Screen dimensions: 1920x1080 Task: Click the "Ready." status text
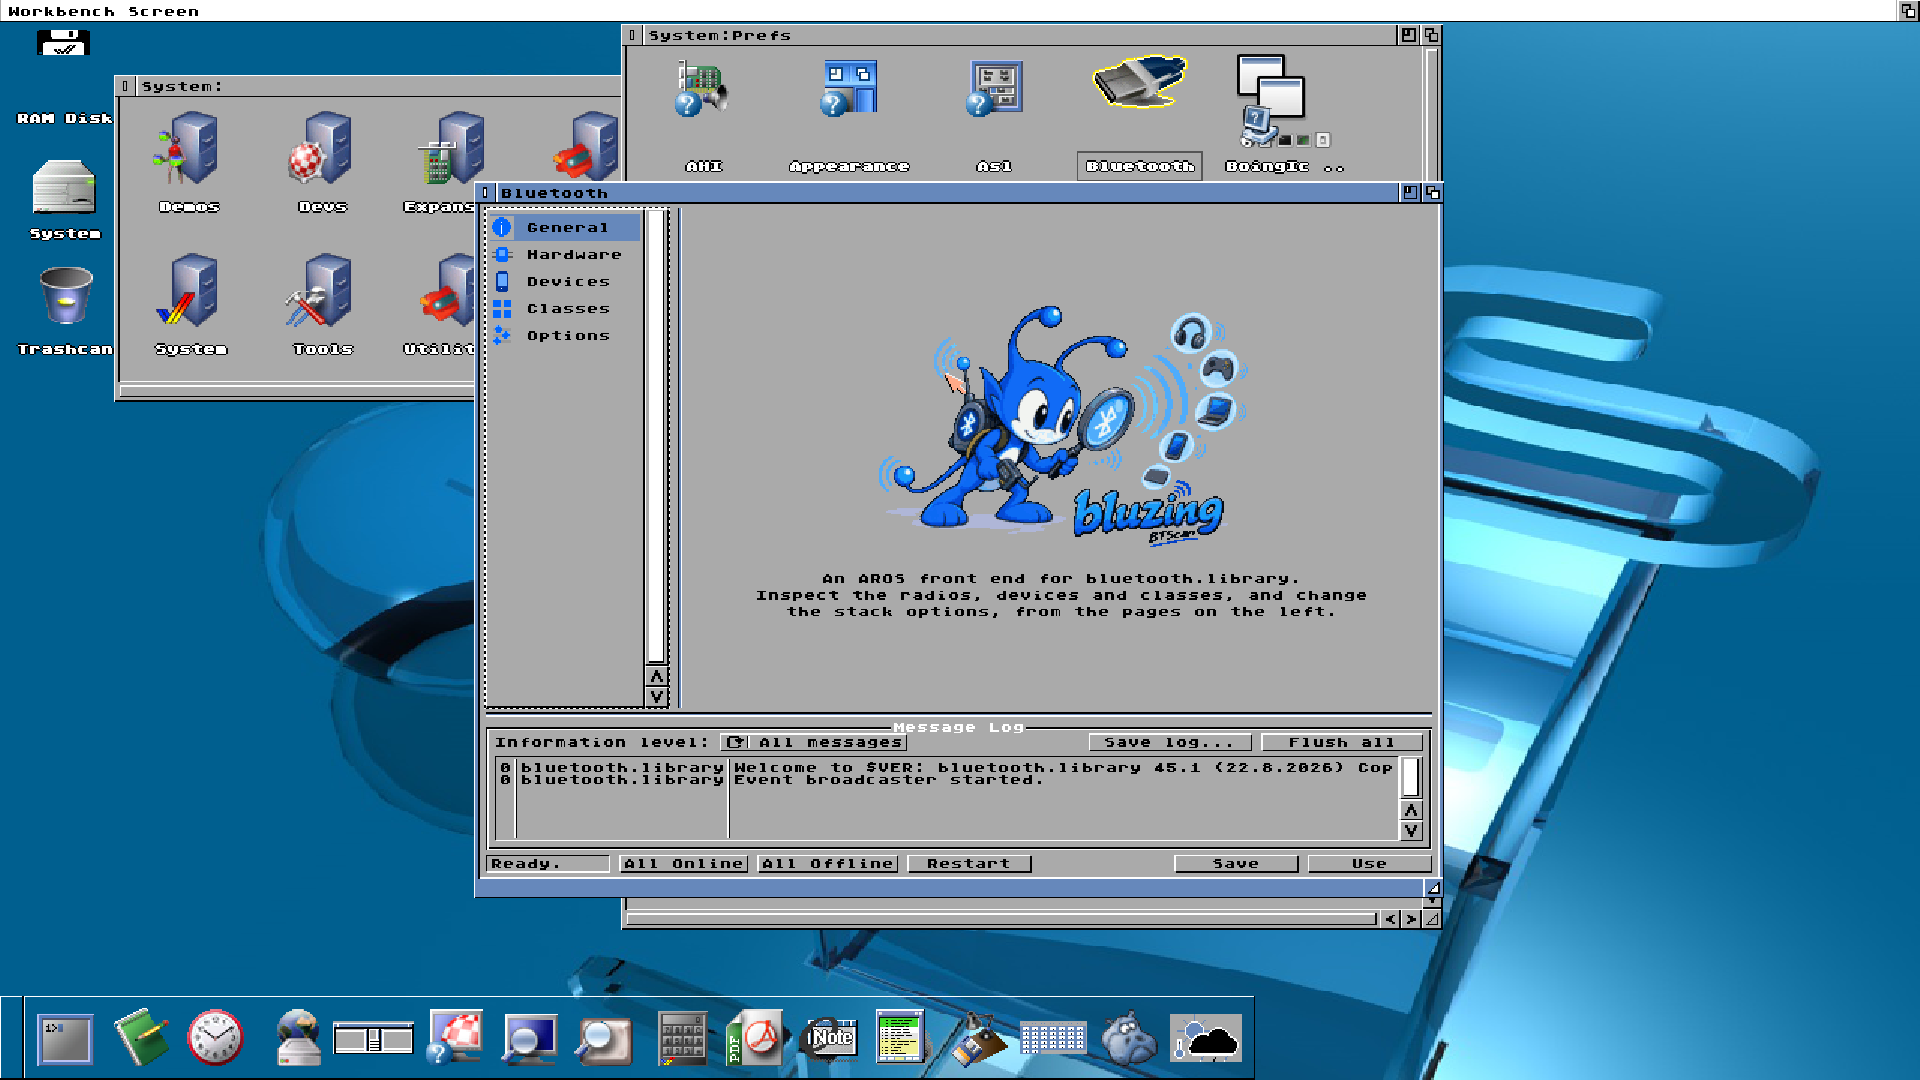pos(547,864)
